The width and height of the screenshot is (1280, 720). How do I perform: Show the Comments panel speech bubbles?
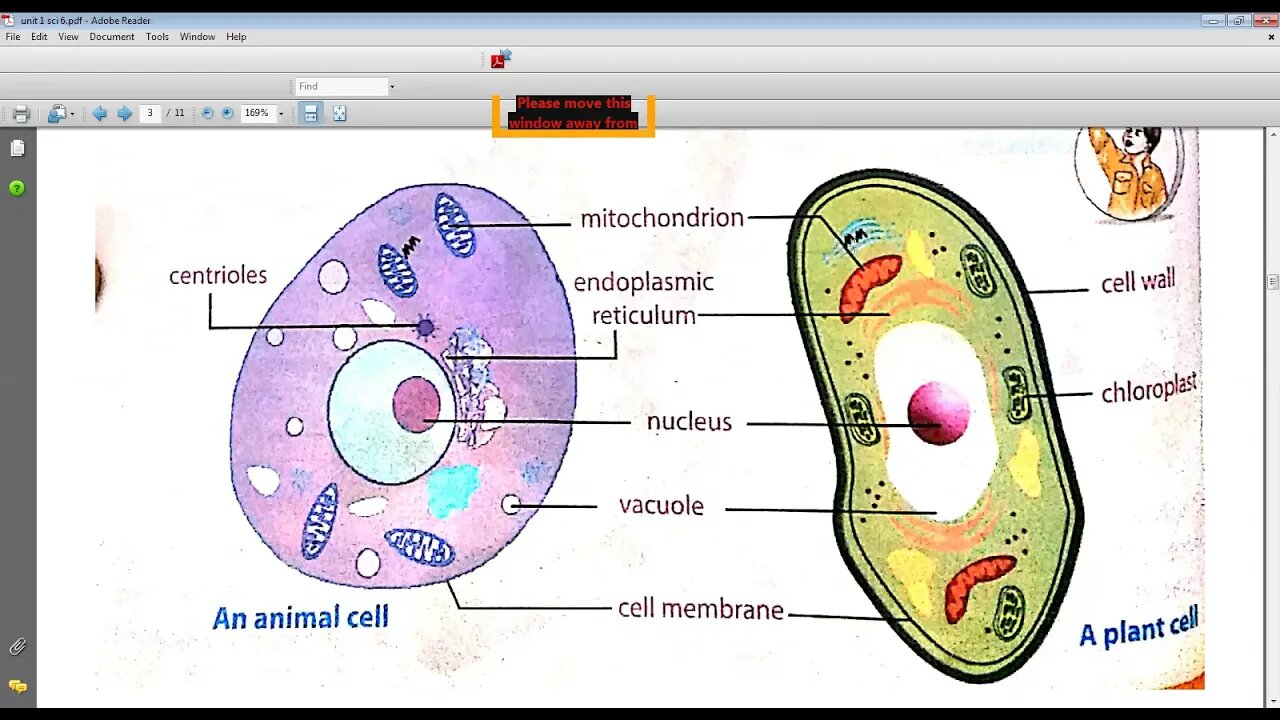[17, 687]
